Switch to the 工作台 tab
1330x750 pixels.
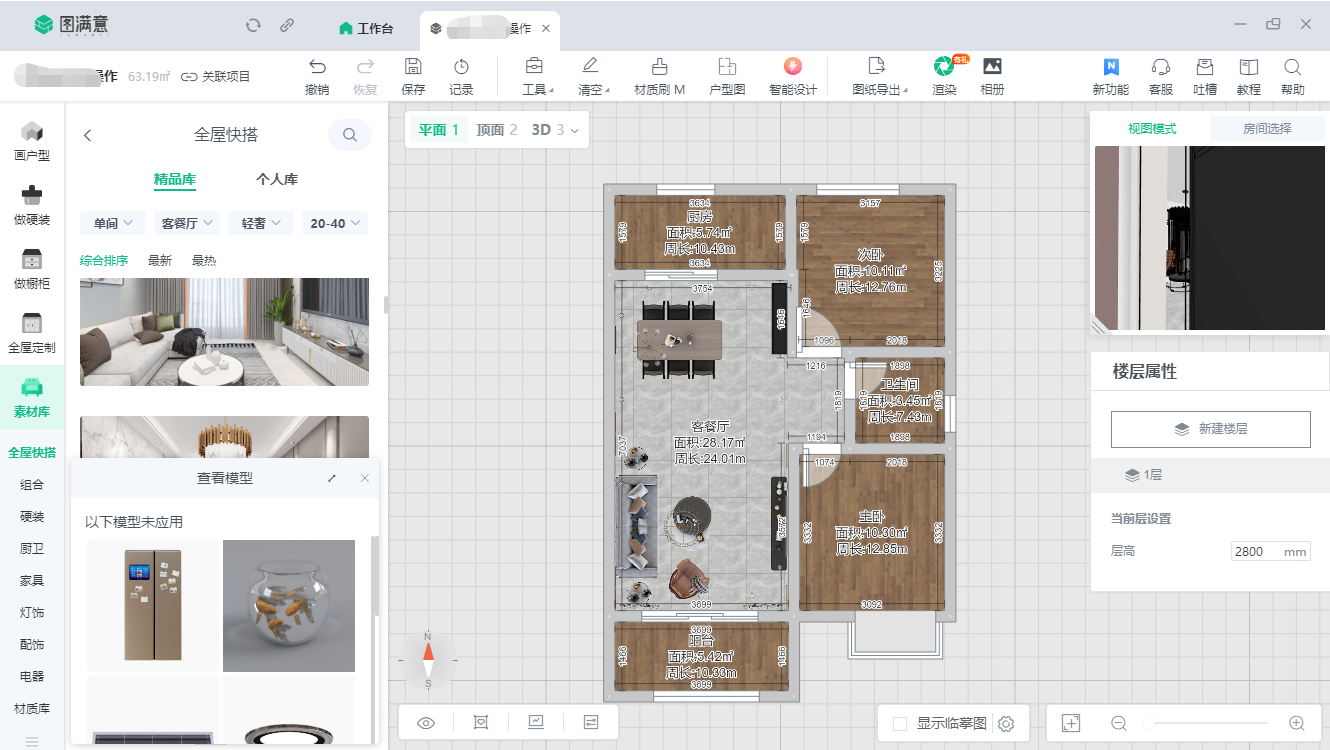pyautogui.click(x=367, y=28)
